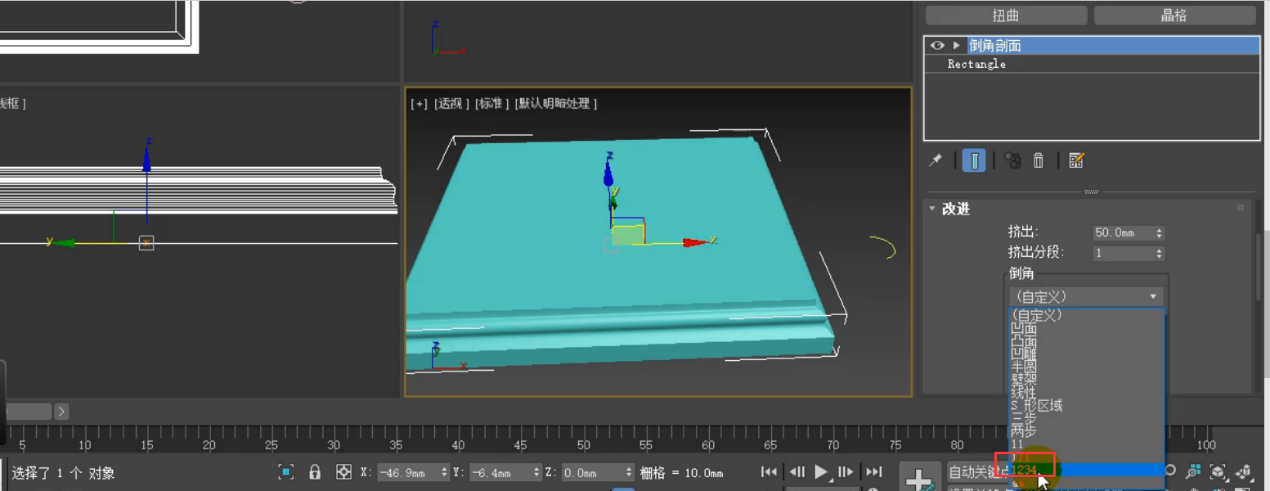Click the Pin Stack icon
The image size is (1270, 491).
point(936,160)
